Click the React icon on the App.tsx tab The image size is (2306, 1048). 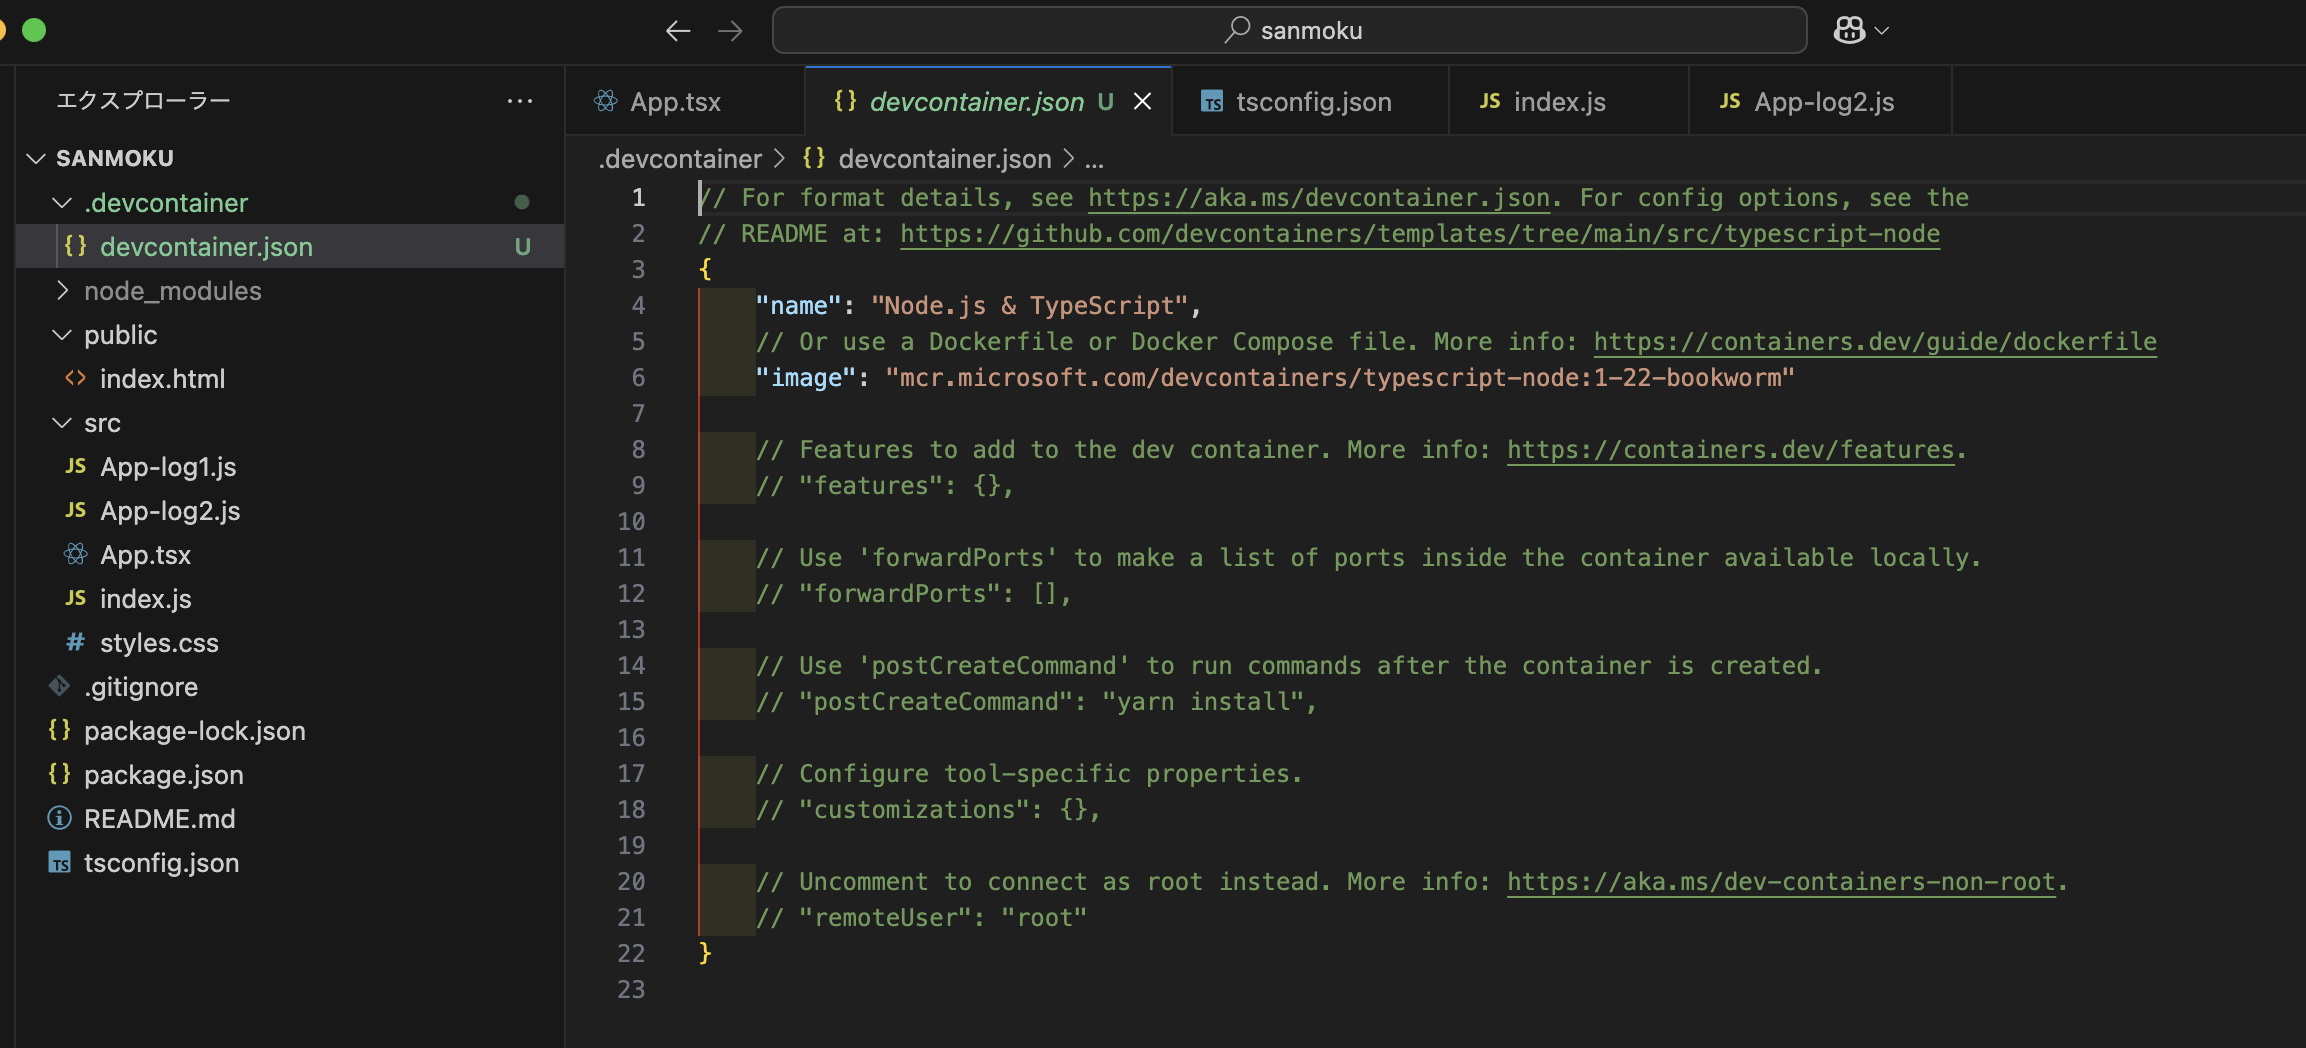(x=606, y=100)
